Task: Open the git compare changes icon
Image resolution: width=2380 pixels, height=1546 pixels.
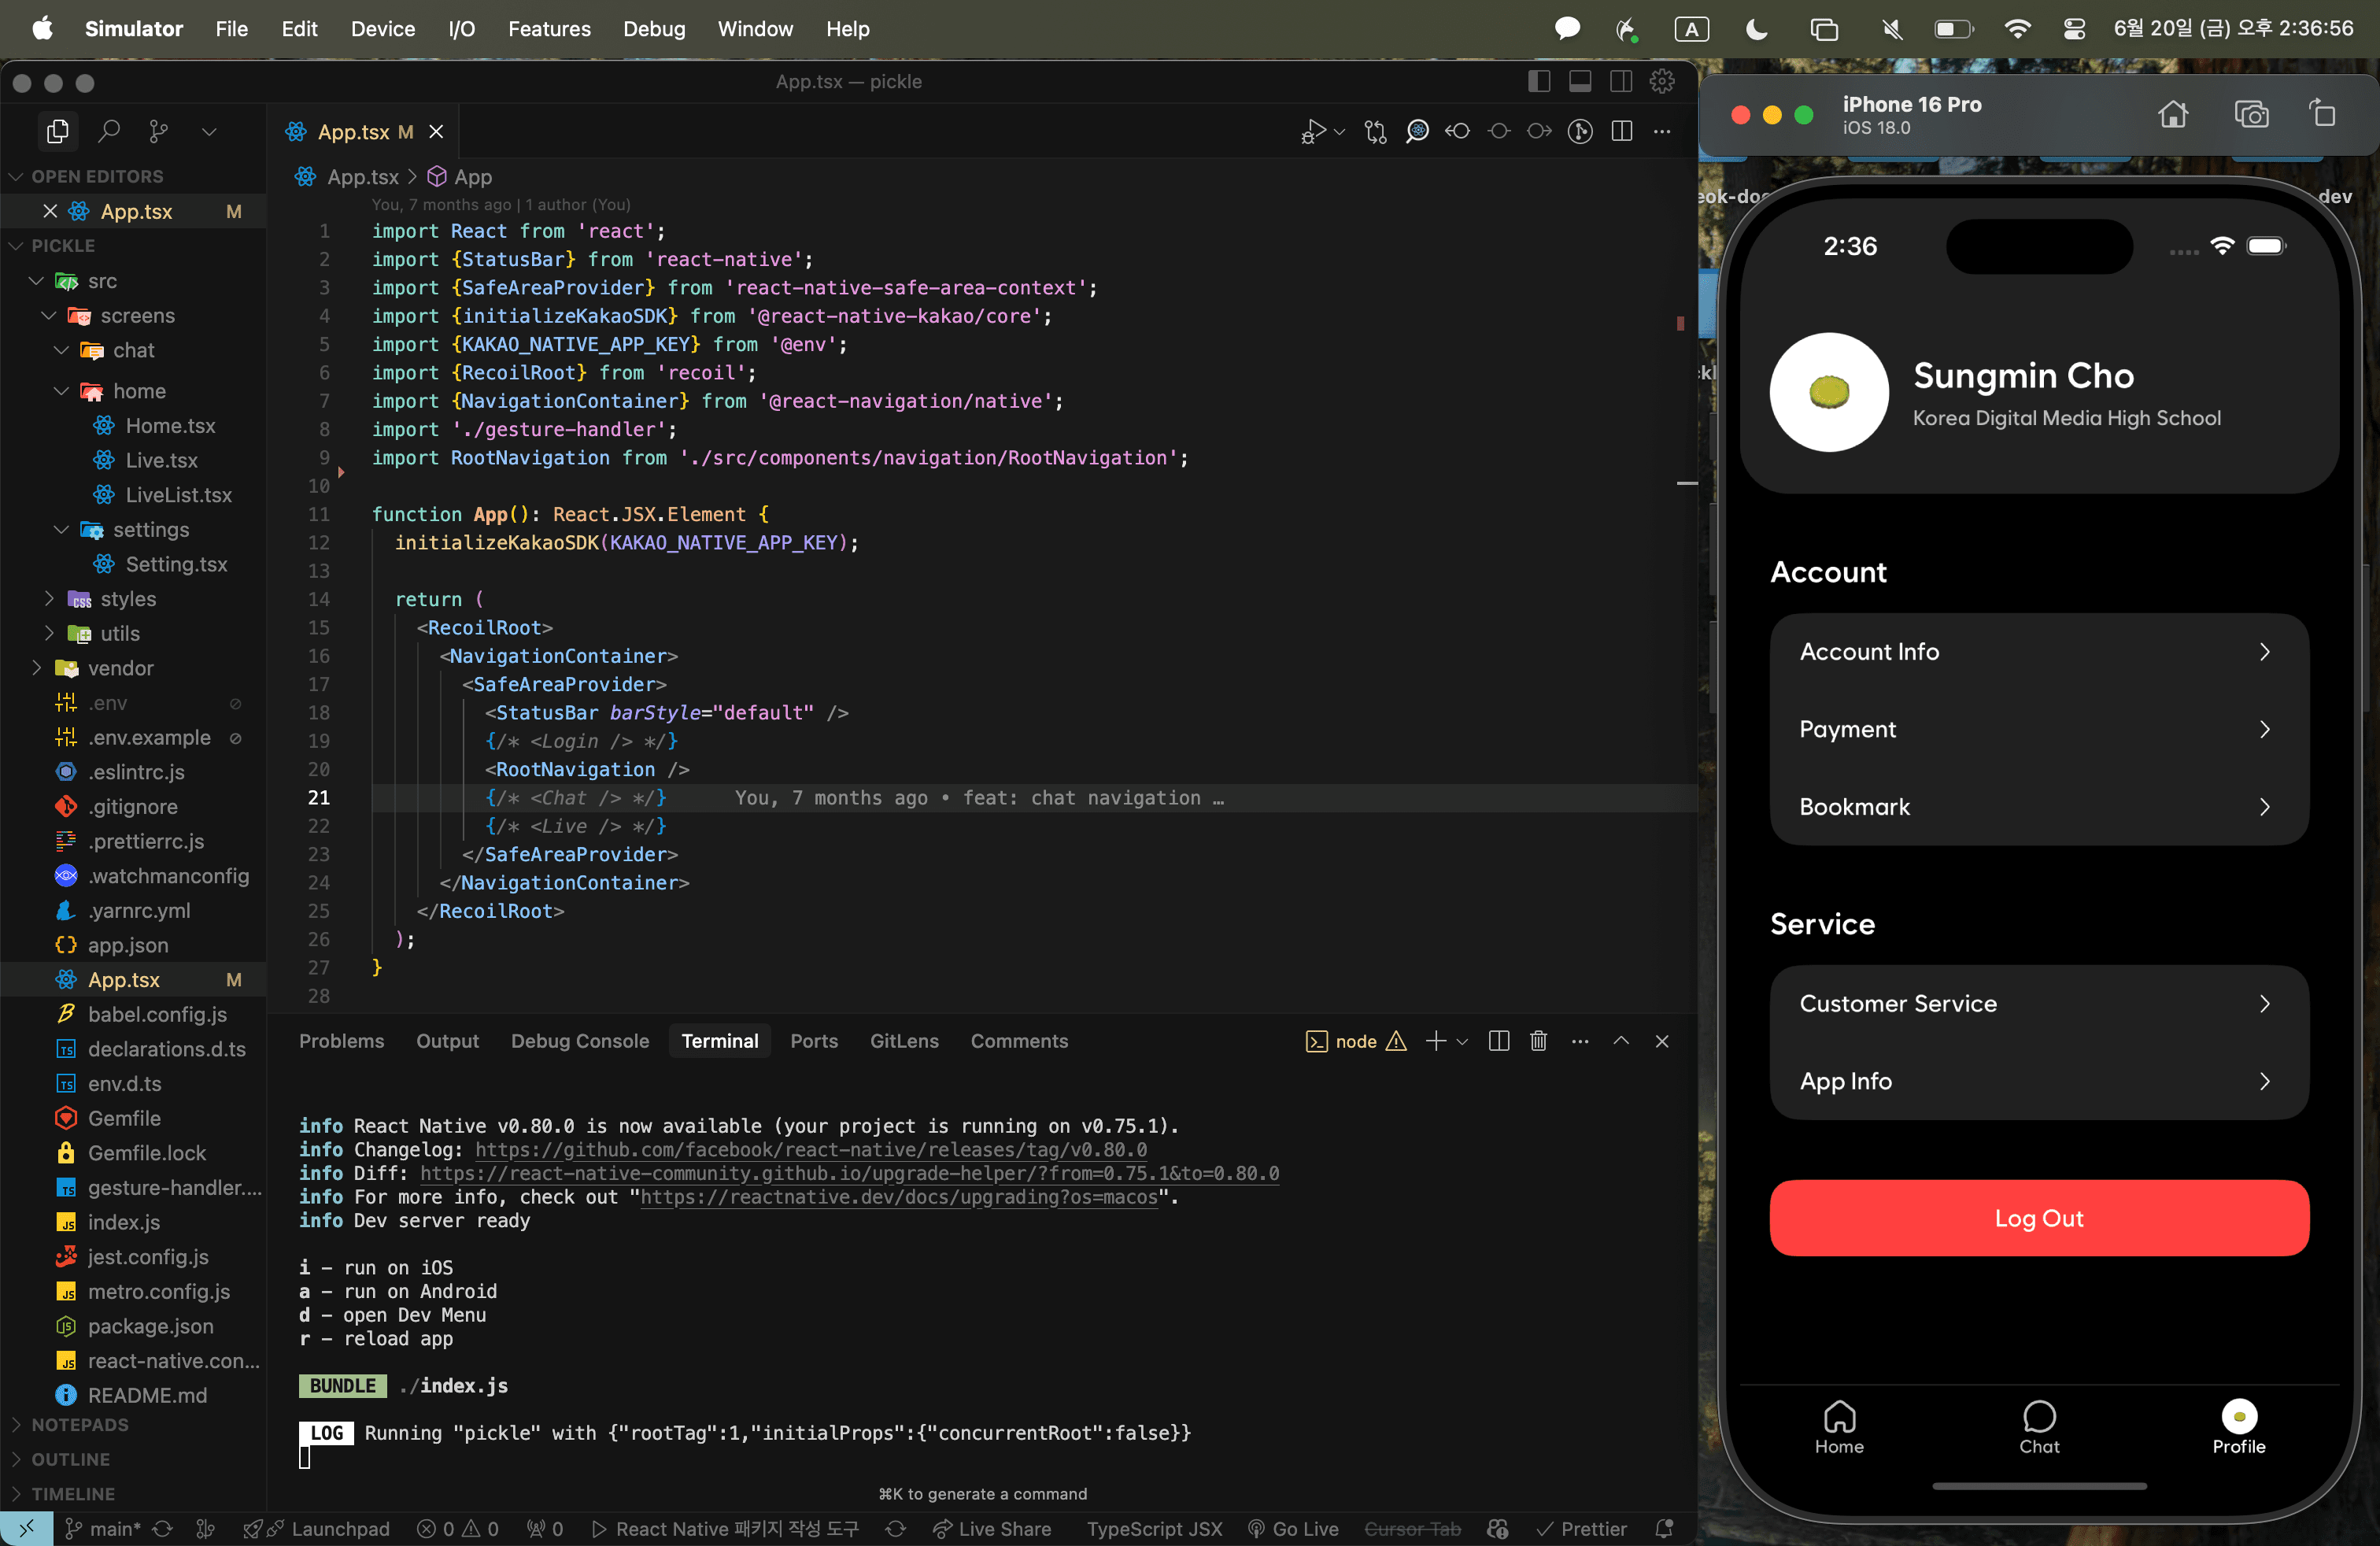Action: (x=1376, y=131)
